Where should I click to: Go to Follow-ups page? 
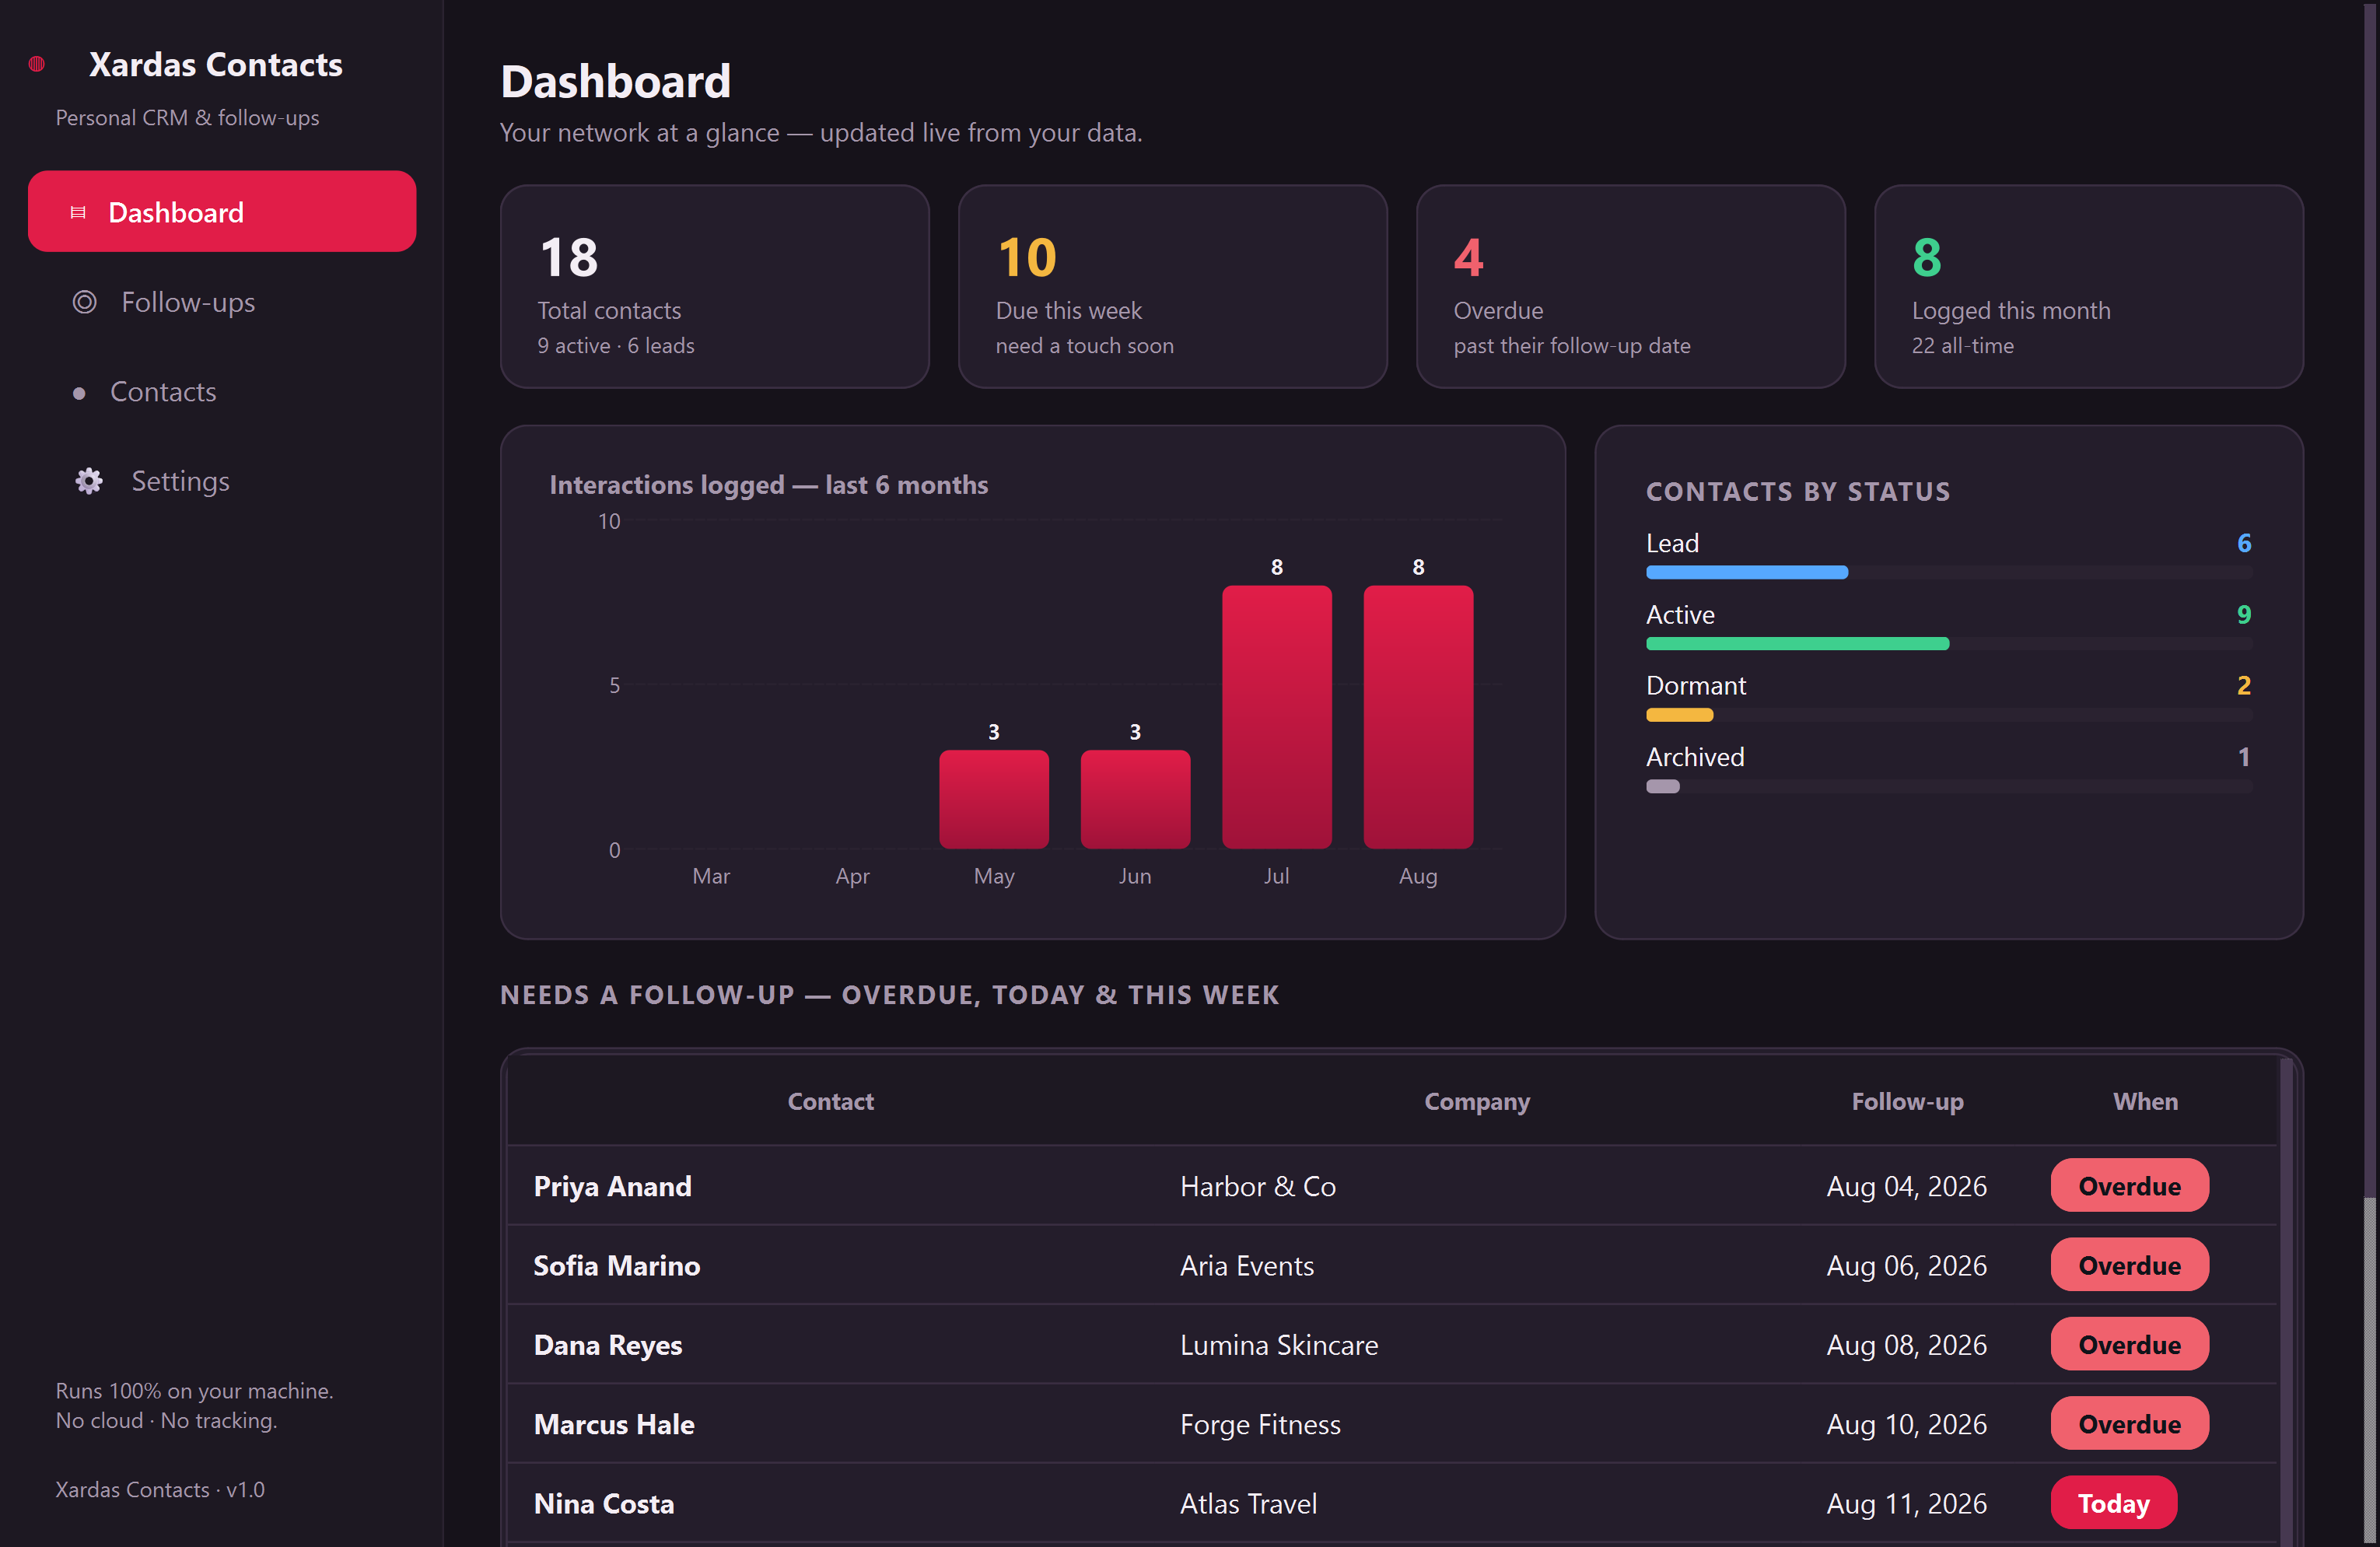click(222, 301)
